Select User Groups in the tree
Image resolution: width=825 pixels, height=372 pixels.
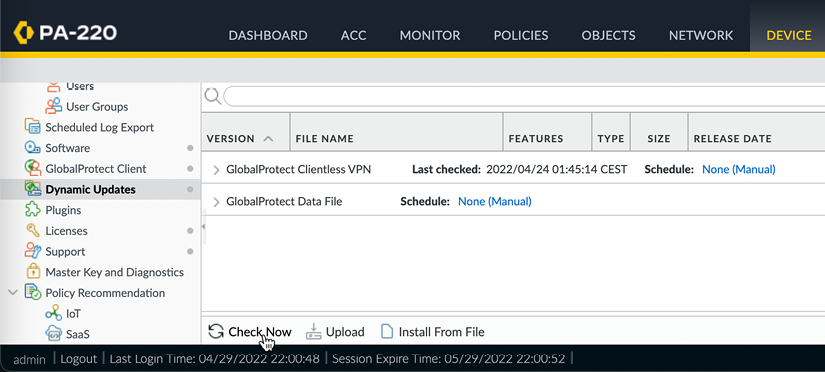coord(97,106)
